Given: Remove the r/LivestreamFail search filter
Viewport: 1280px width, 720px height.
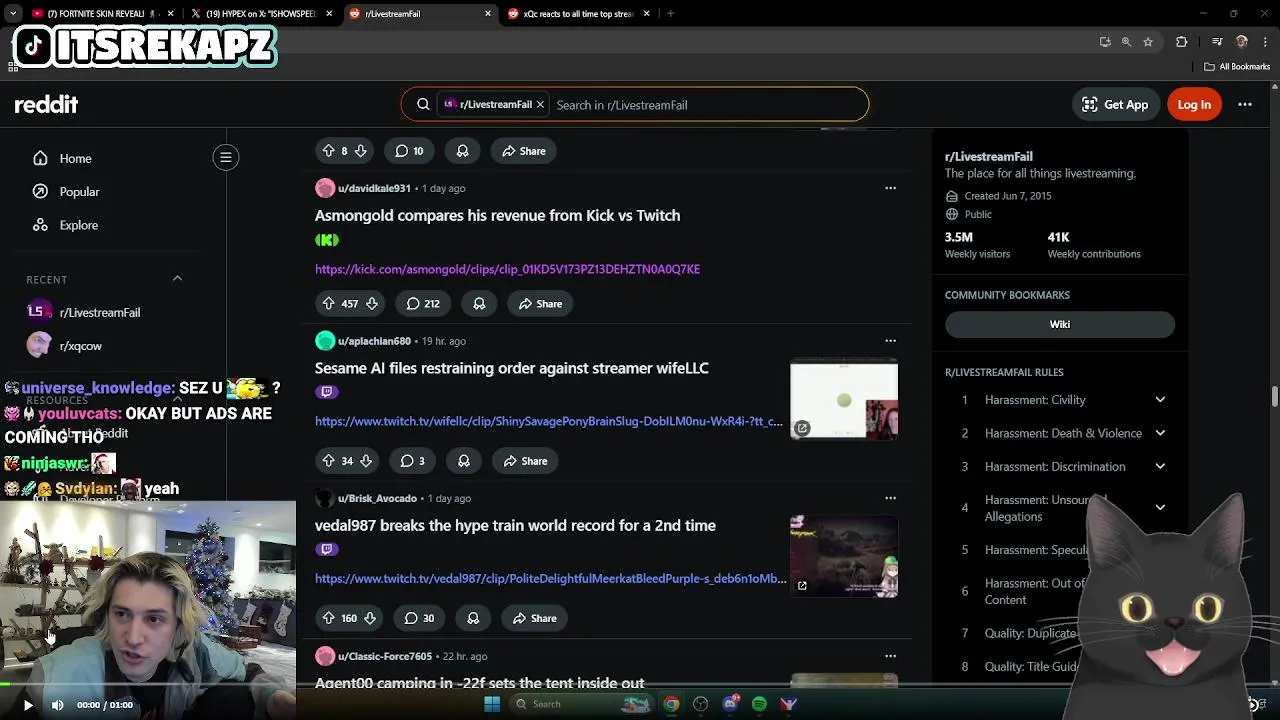Looking at the screenshot, I should click(x=540, y=104).
